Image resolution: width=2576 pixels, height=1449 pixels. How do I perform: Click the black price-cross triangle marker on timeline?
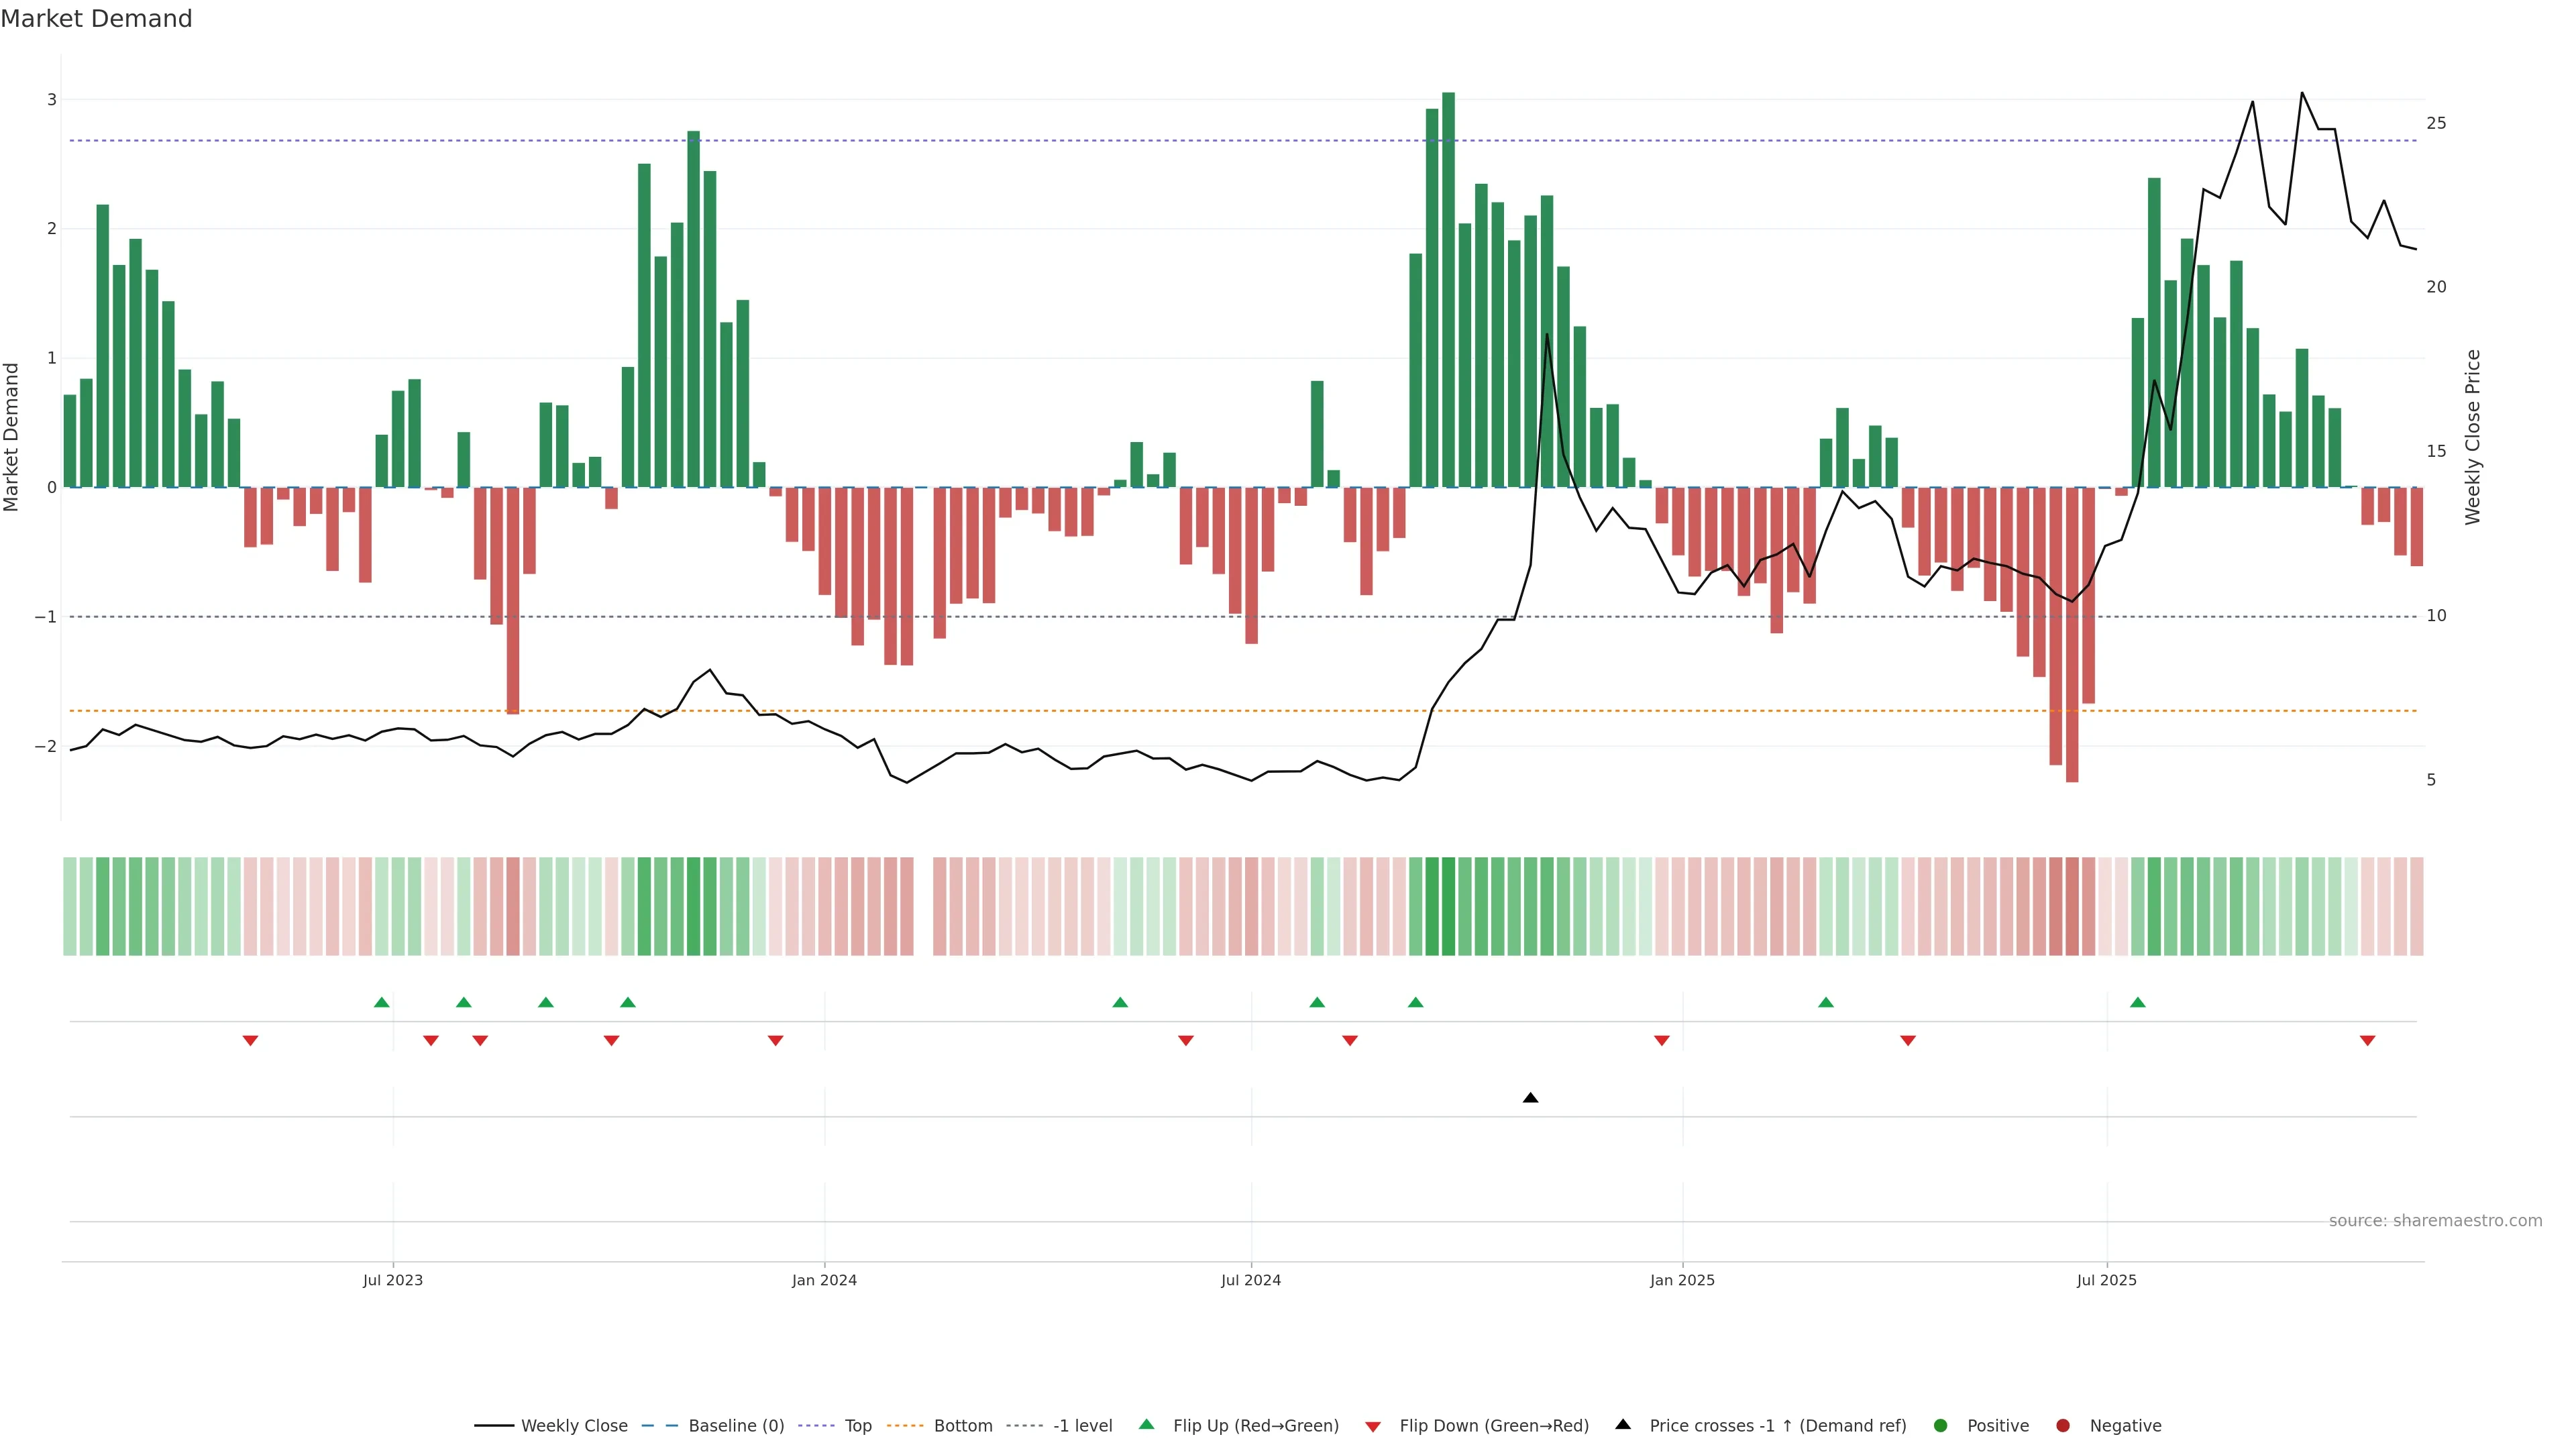pyautogui.click(x=1530, y=1098)
